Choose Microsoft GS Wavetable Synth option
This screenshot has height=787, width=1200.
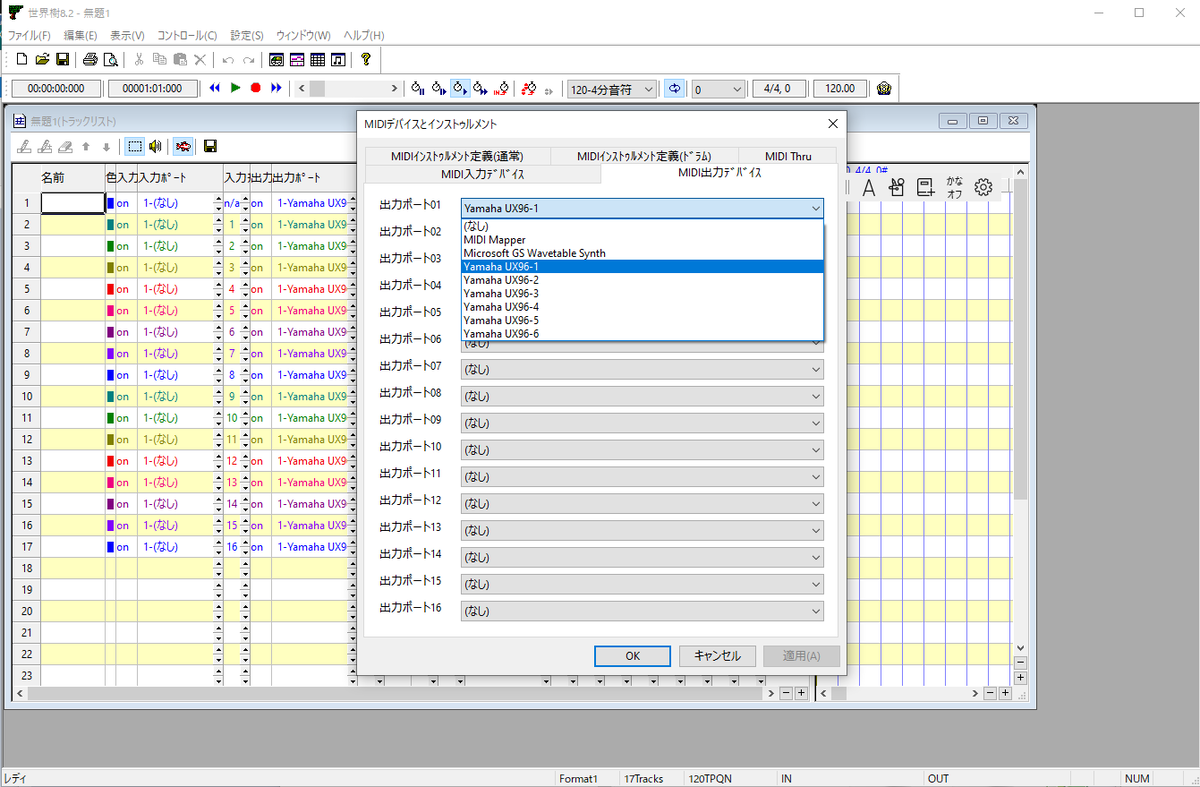[642, 253]
